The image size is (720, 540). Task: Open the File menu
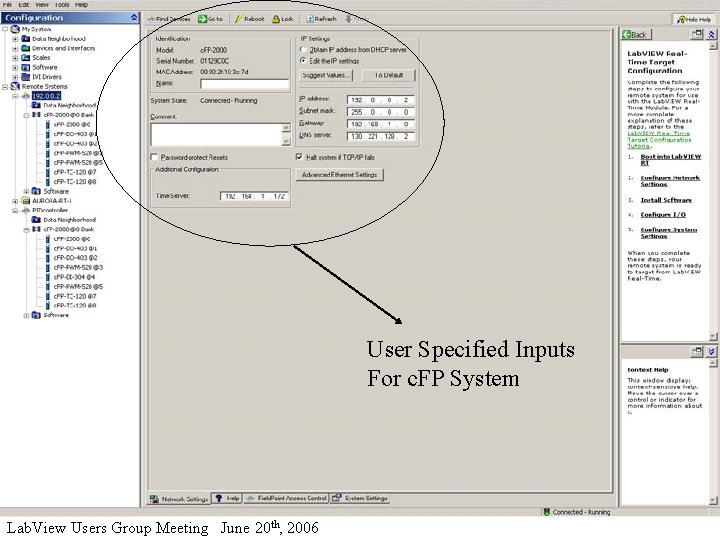coord(7,5)
